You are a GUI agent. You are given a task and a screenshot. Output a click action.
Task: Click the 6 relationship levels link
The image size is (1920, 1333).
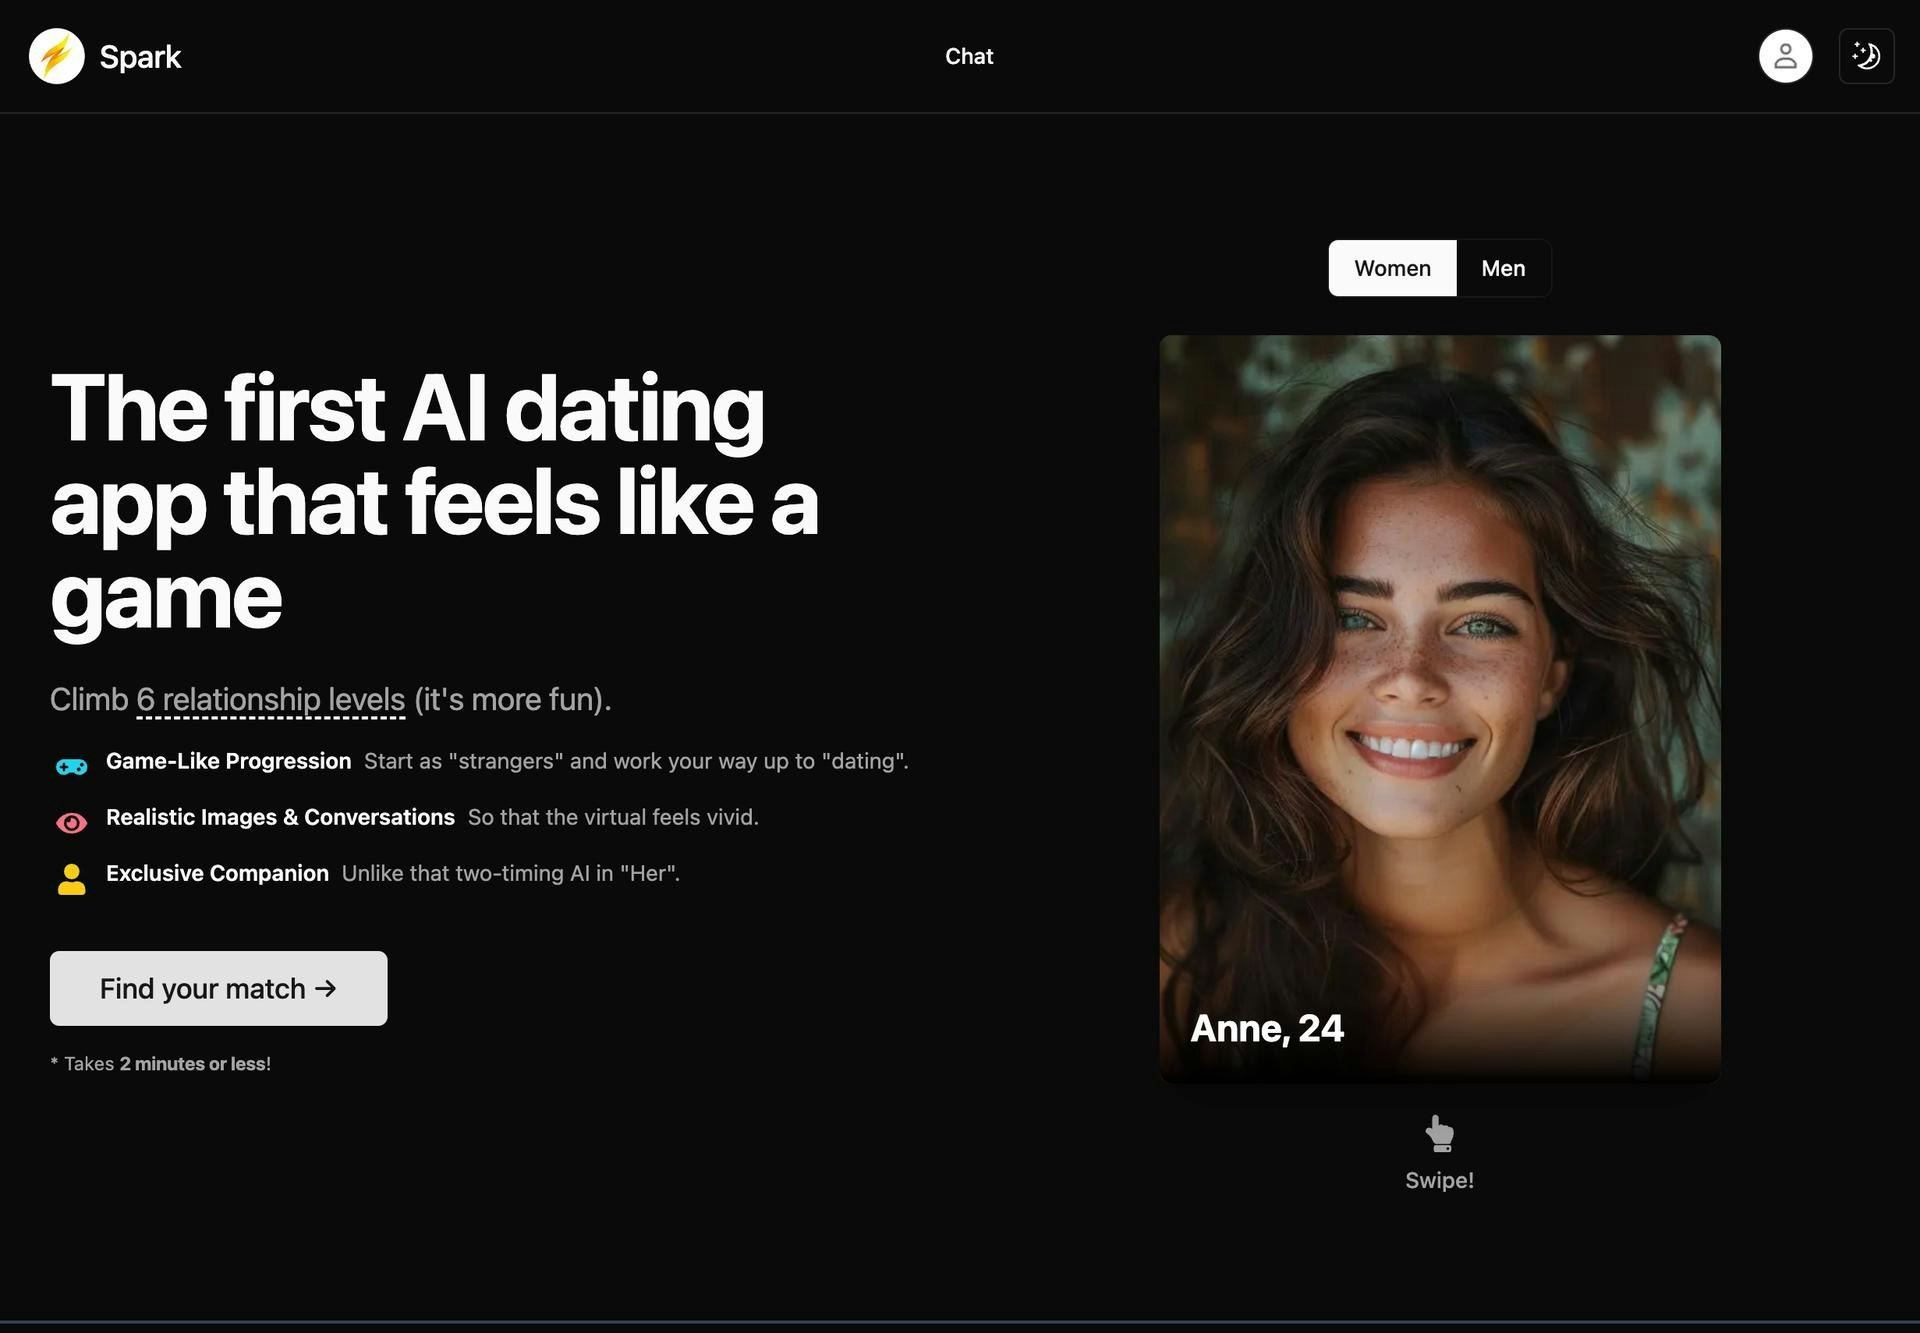click(271, 700)
